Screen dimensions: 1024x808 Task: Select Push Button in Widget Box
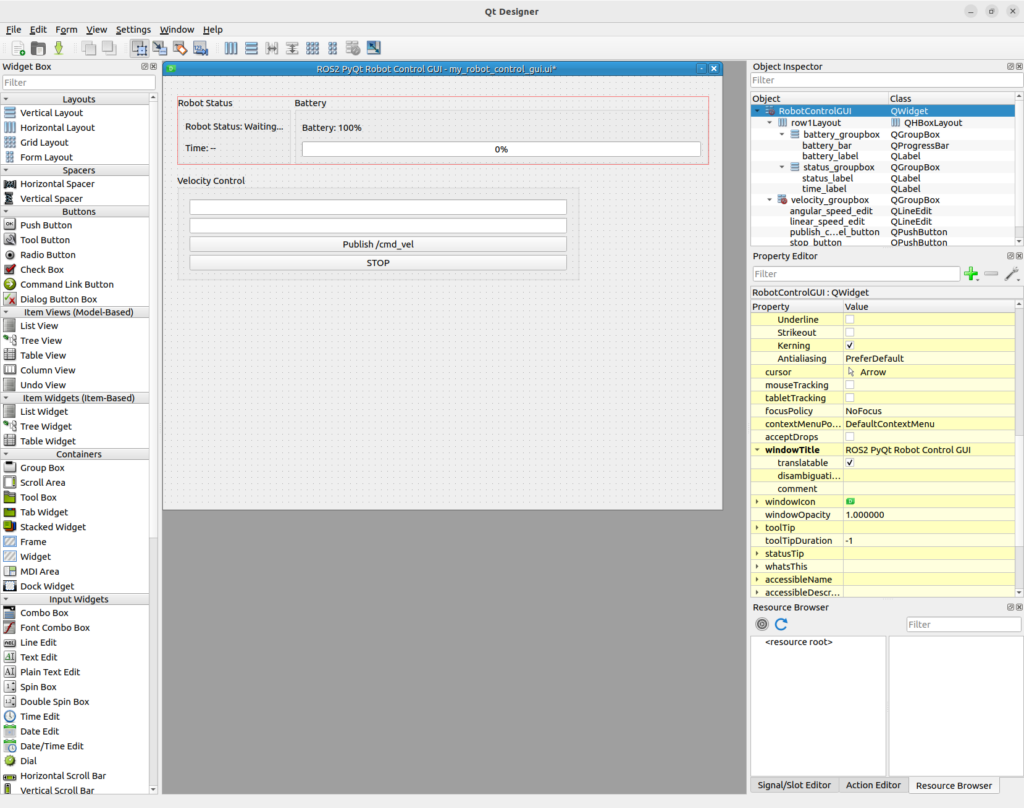pos(46,225)
